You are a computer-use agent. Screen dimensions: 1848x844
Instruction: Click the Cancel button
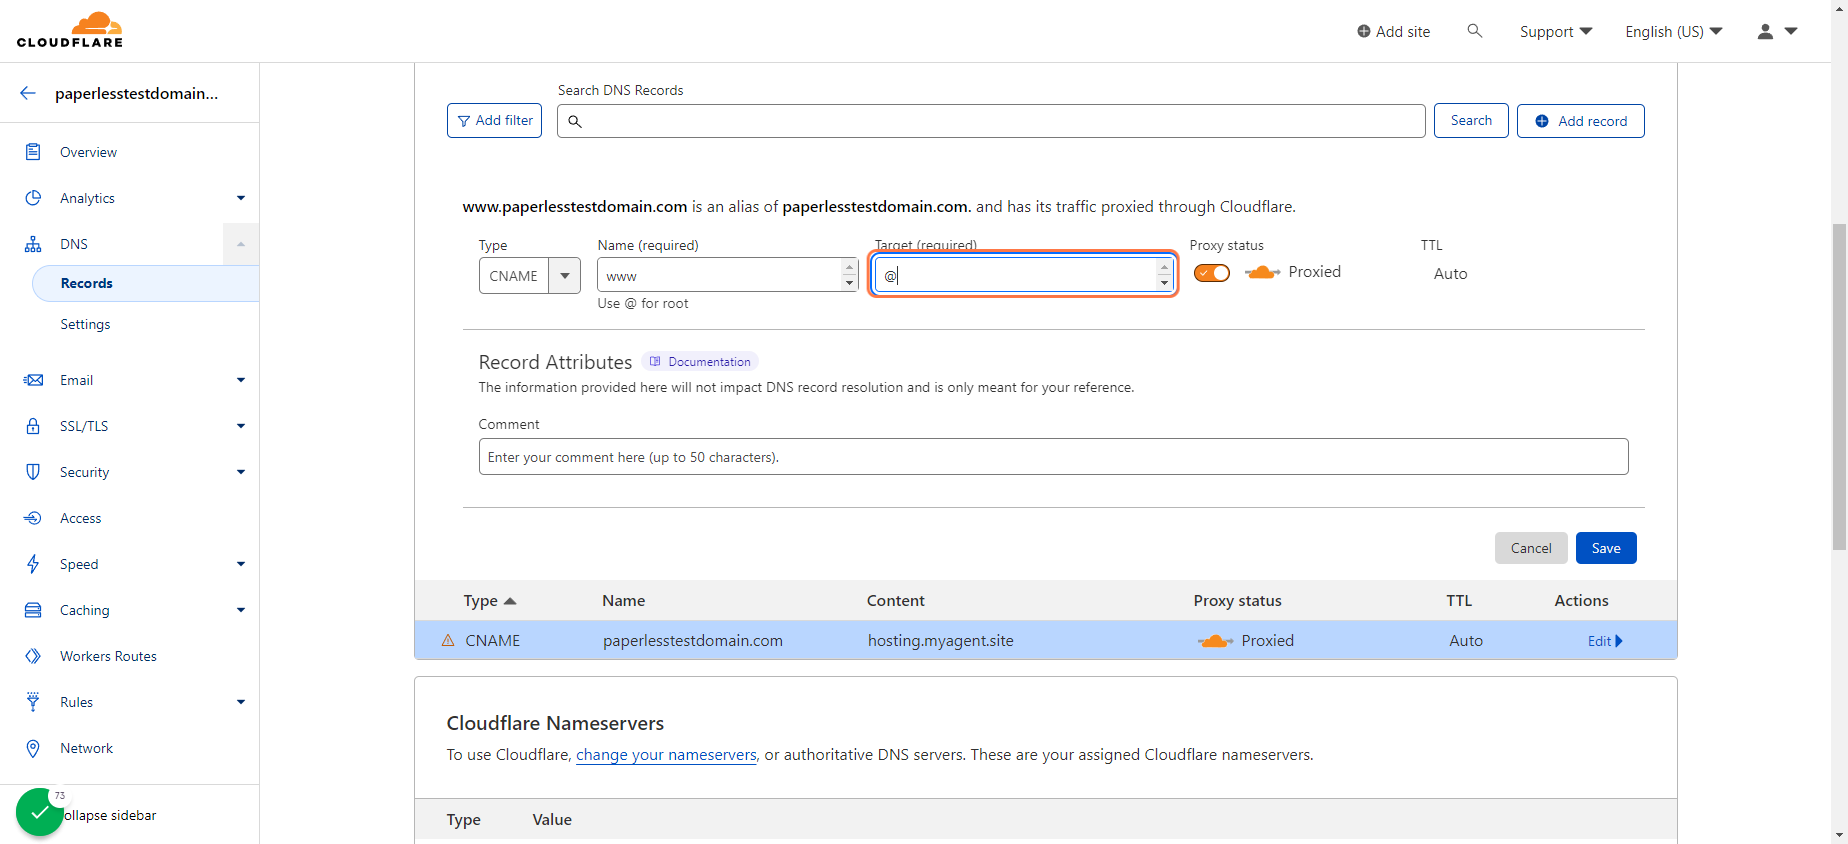pyautogui.click(x=1531, y=548)
